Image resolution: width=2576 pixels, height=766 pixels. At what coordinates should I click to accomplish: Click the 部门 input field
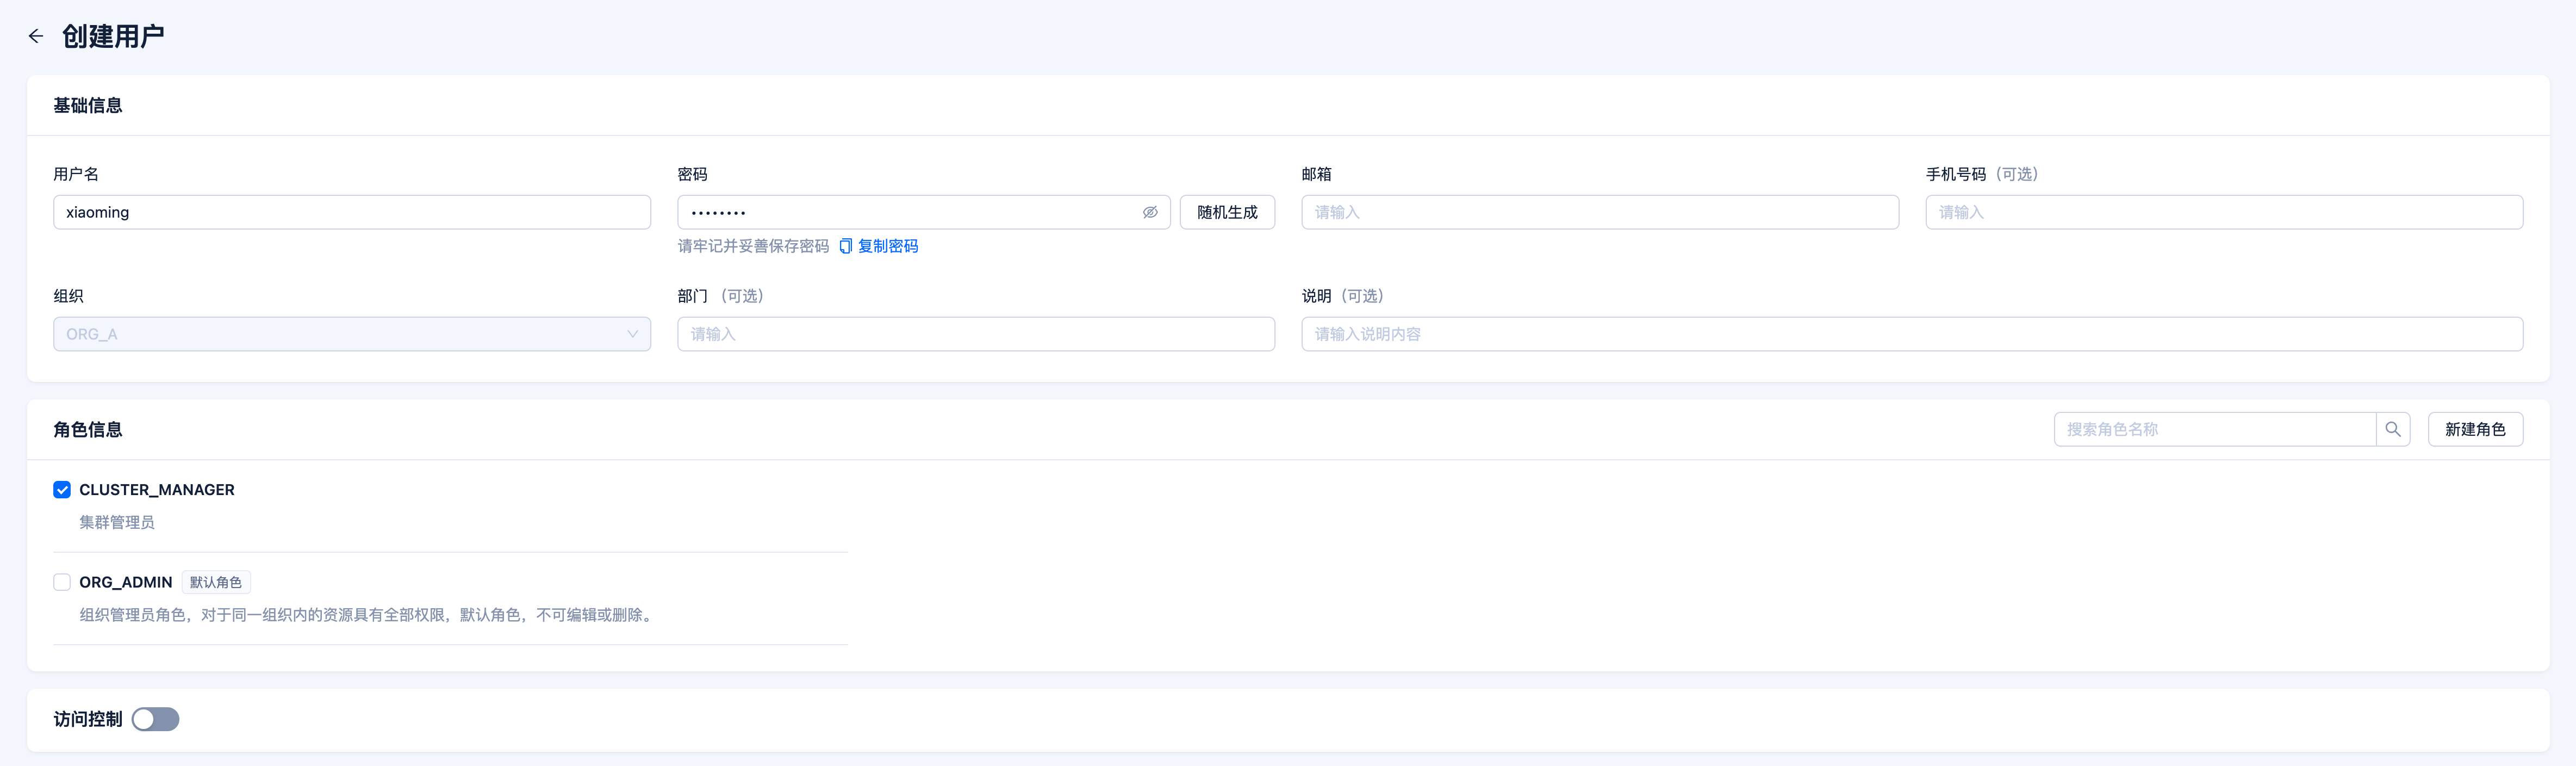(976, 334)
